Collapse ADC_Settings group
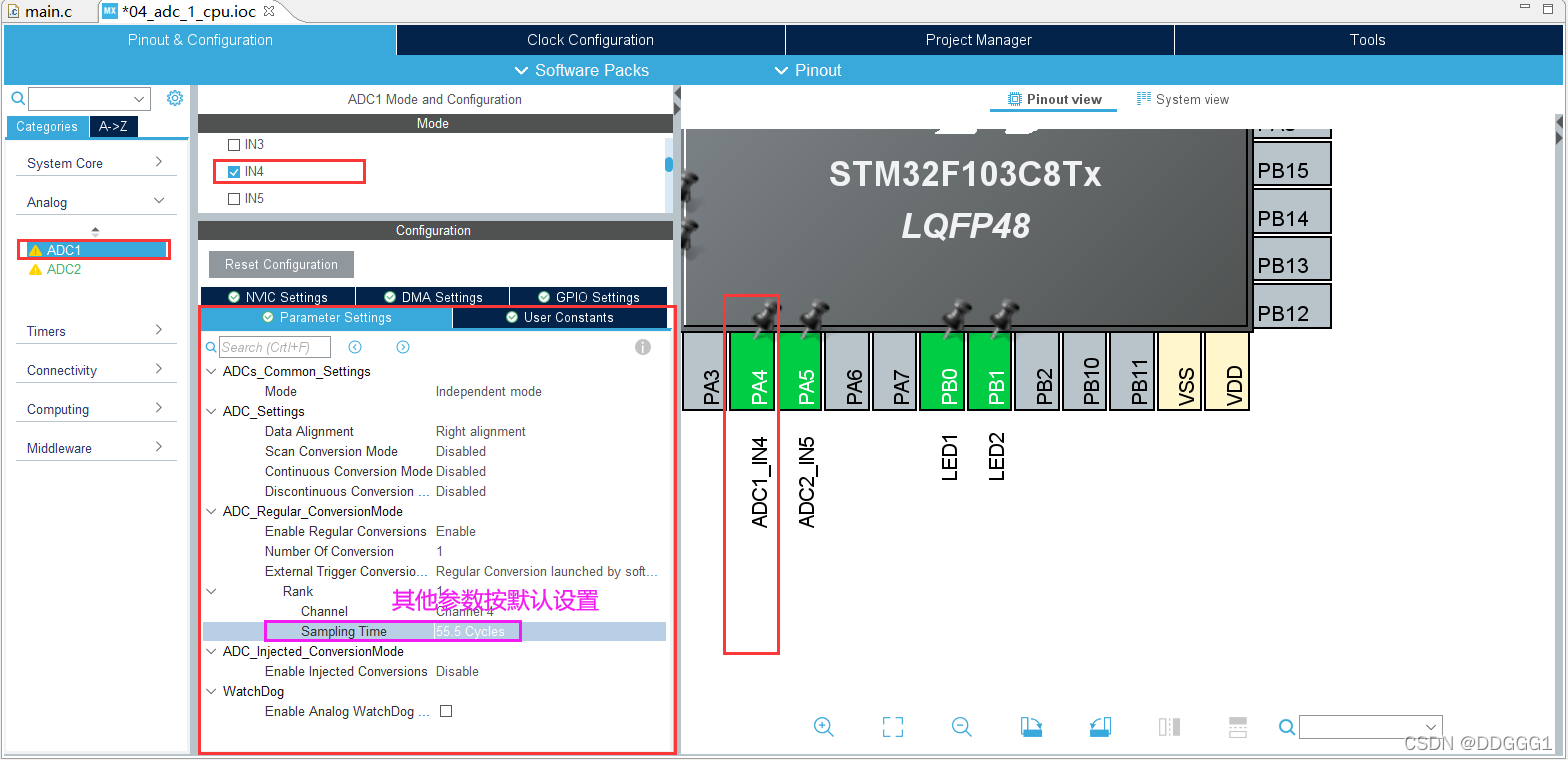1568x760 pixels. point(211,411)
